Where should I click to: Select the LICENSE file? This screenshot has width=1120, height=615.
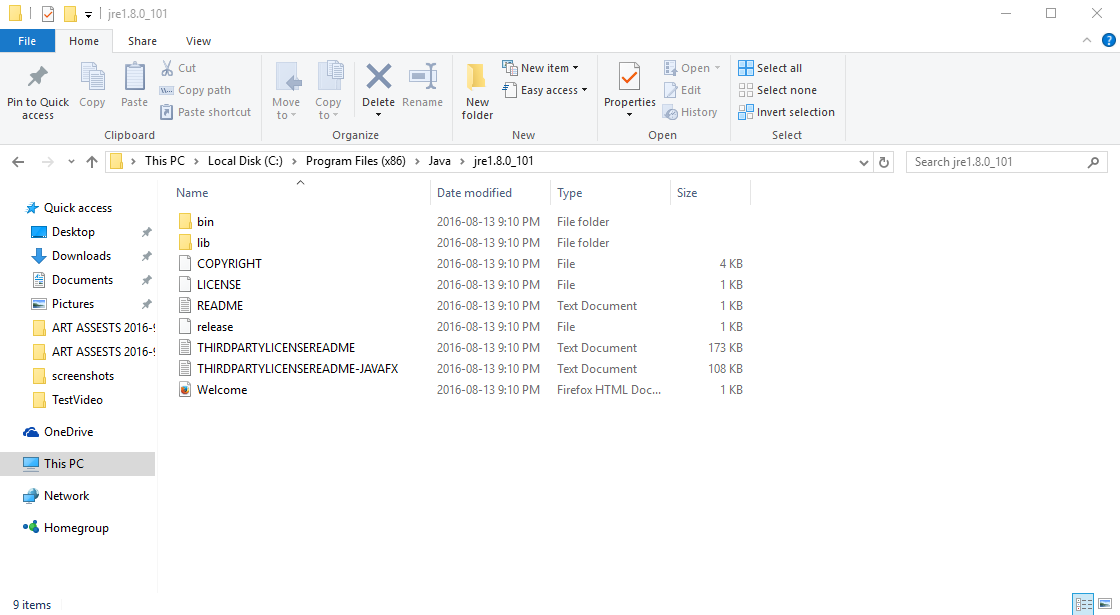coord(219,284)
